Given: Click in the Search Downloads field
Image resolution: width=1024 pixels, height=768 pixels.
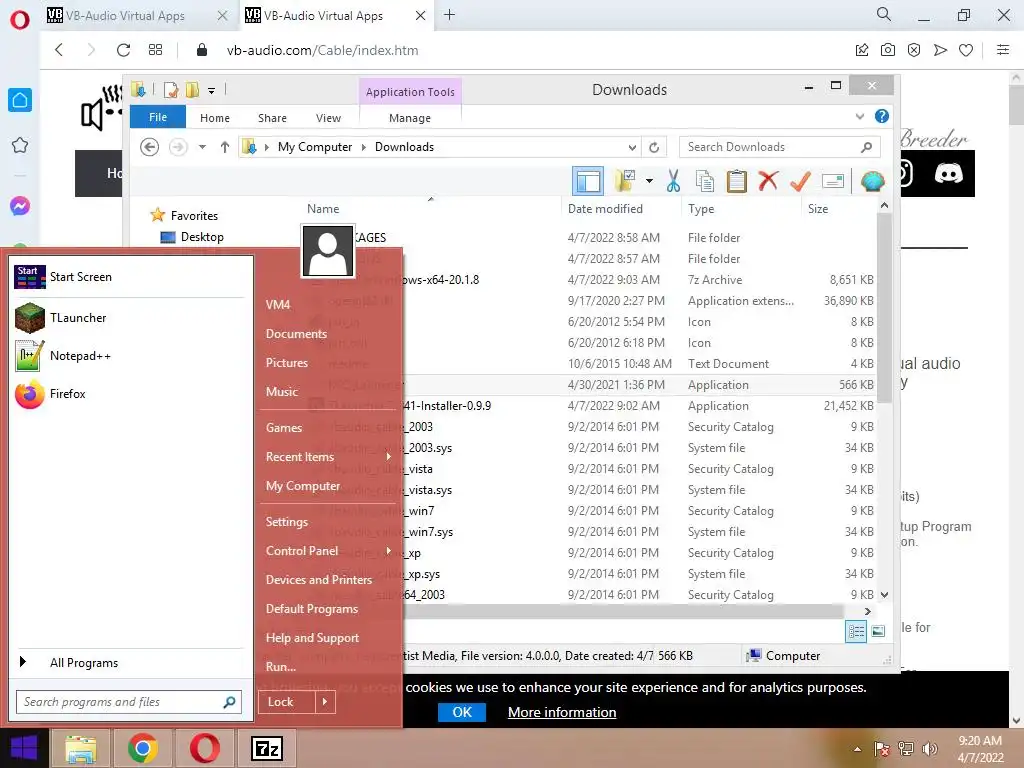Looking at the screenshot, I should [780, 147].
